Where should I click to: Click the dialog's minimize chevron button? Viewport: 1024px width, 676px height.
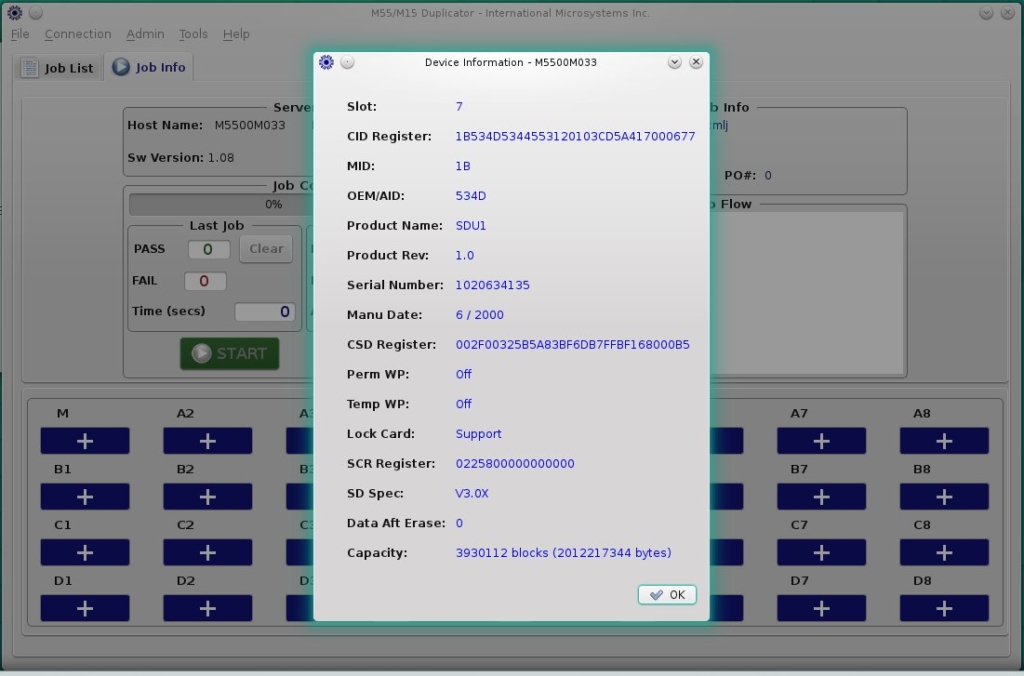coord(675,62)
